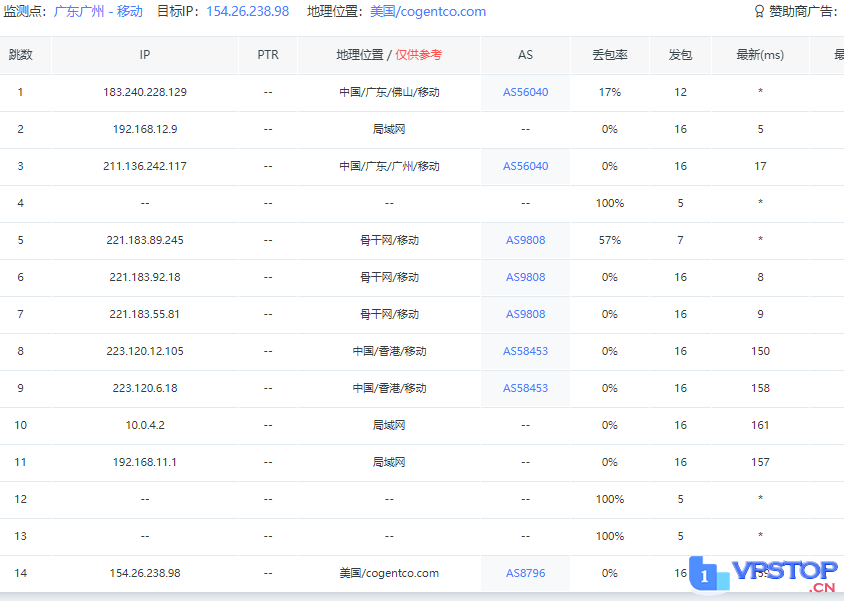Image resolution: width=844 pixels, height=601 pixels.
Task: Click AS9808 link for IP 221.183.55.81
Action: click(525, 314)
